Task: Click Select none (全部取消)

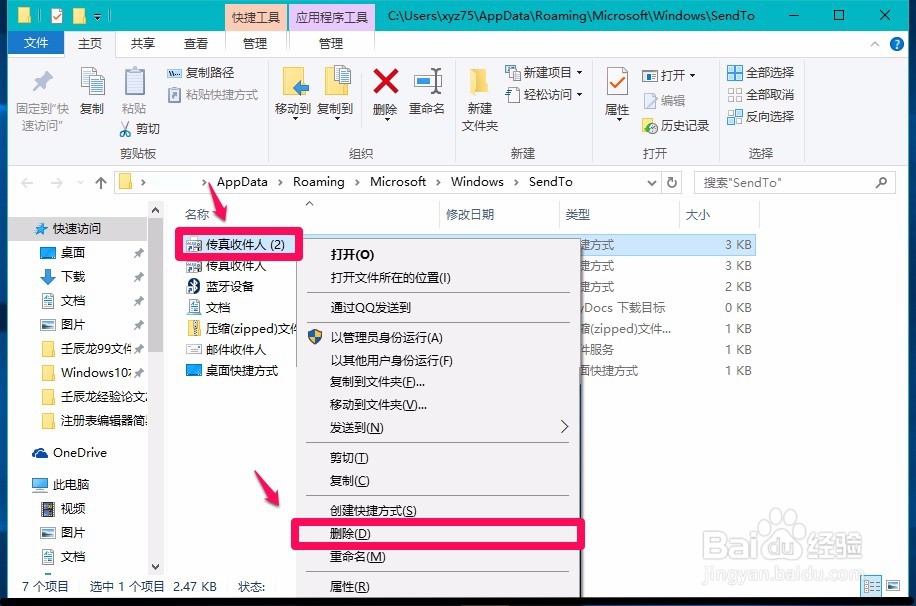Action: (761, 95)
